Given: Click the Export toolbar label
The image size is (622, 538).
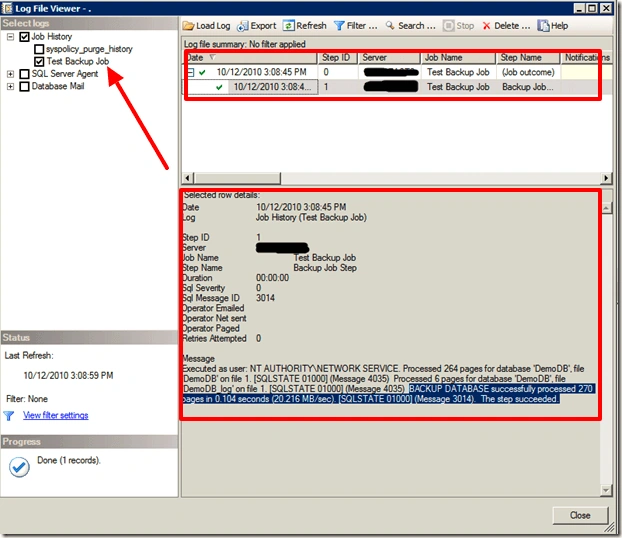Looking at the screenshot, I should click(x=263, y=26).
